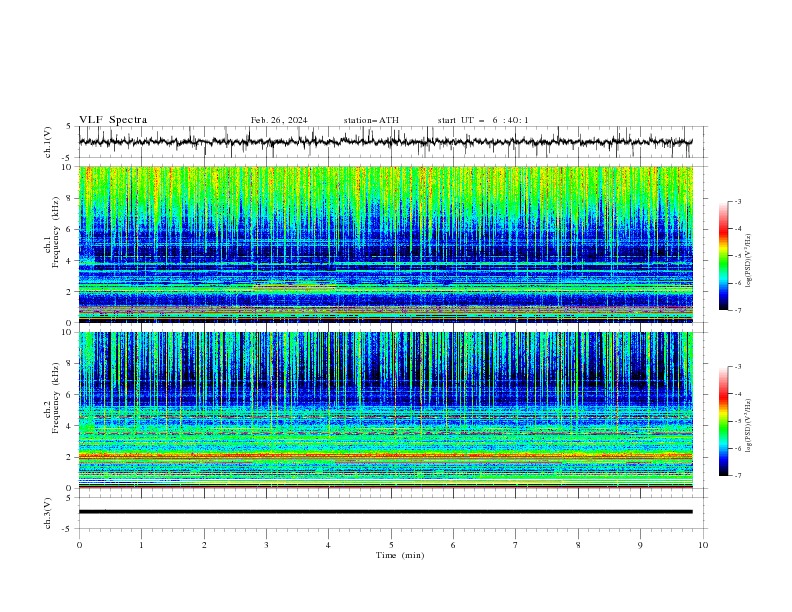Click the 'ch.2 Frequency (kHz)' axis label
The image size is (792, 612).
[x=52, y=397]
